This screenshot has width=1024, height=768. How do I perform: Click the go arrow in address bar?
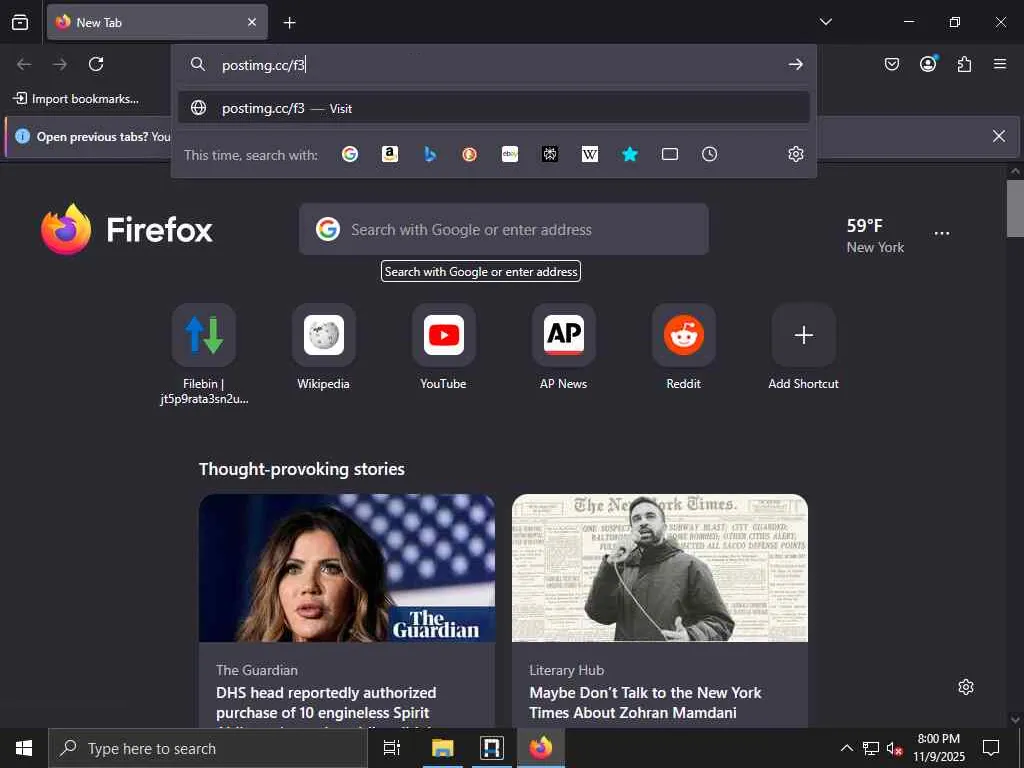coord(795,64)
